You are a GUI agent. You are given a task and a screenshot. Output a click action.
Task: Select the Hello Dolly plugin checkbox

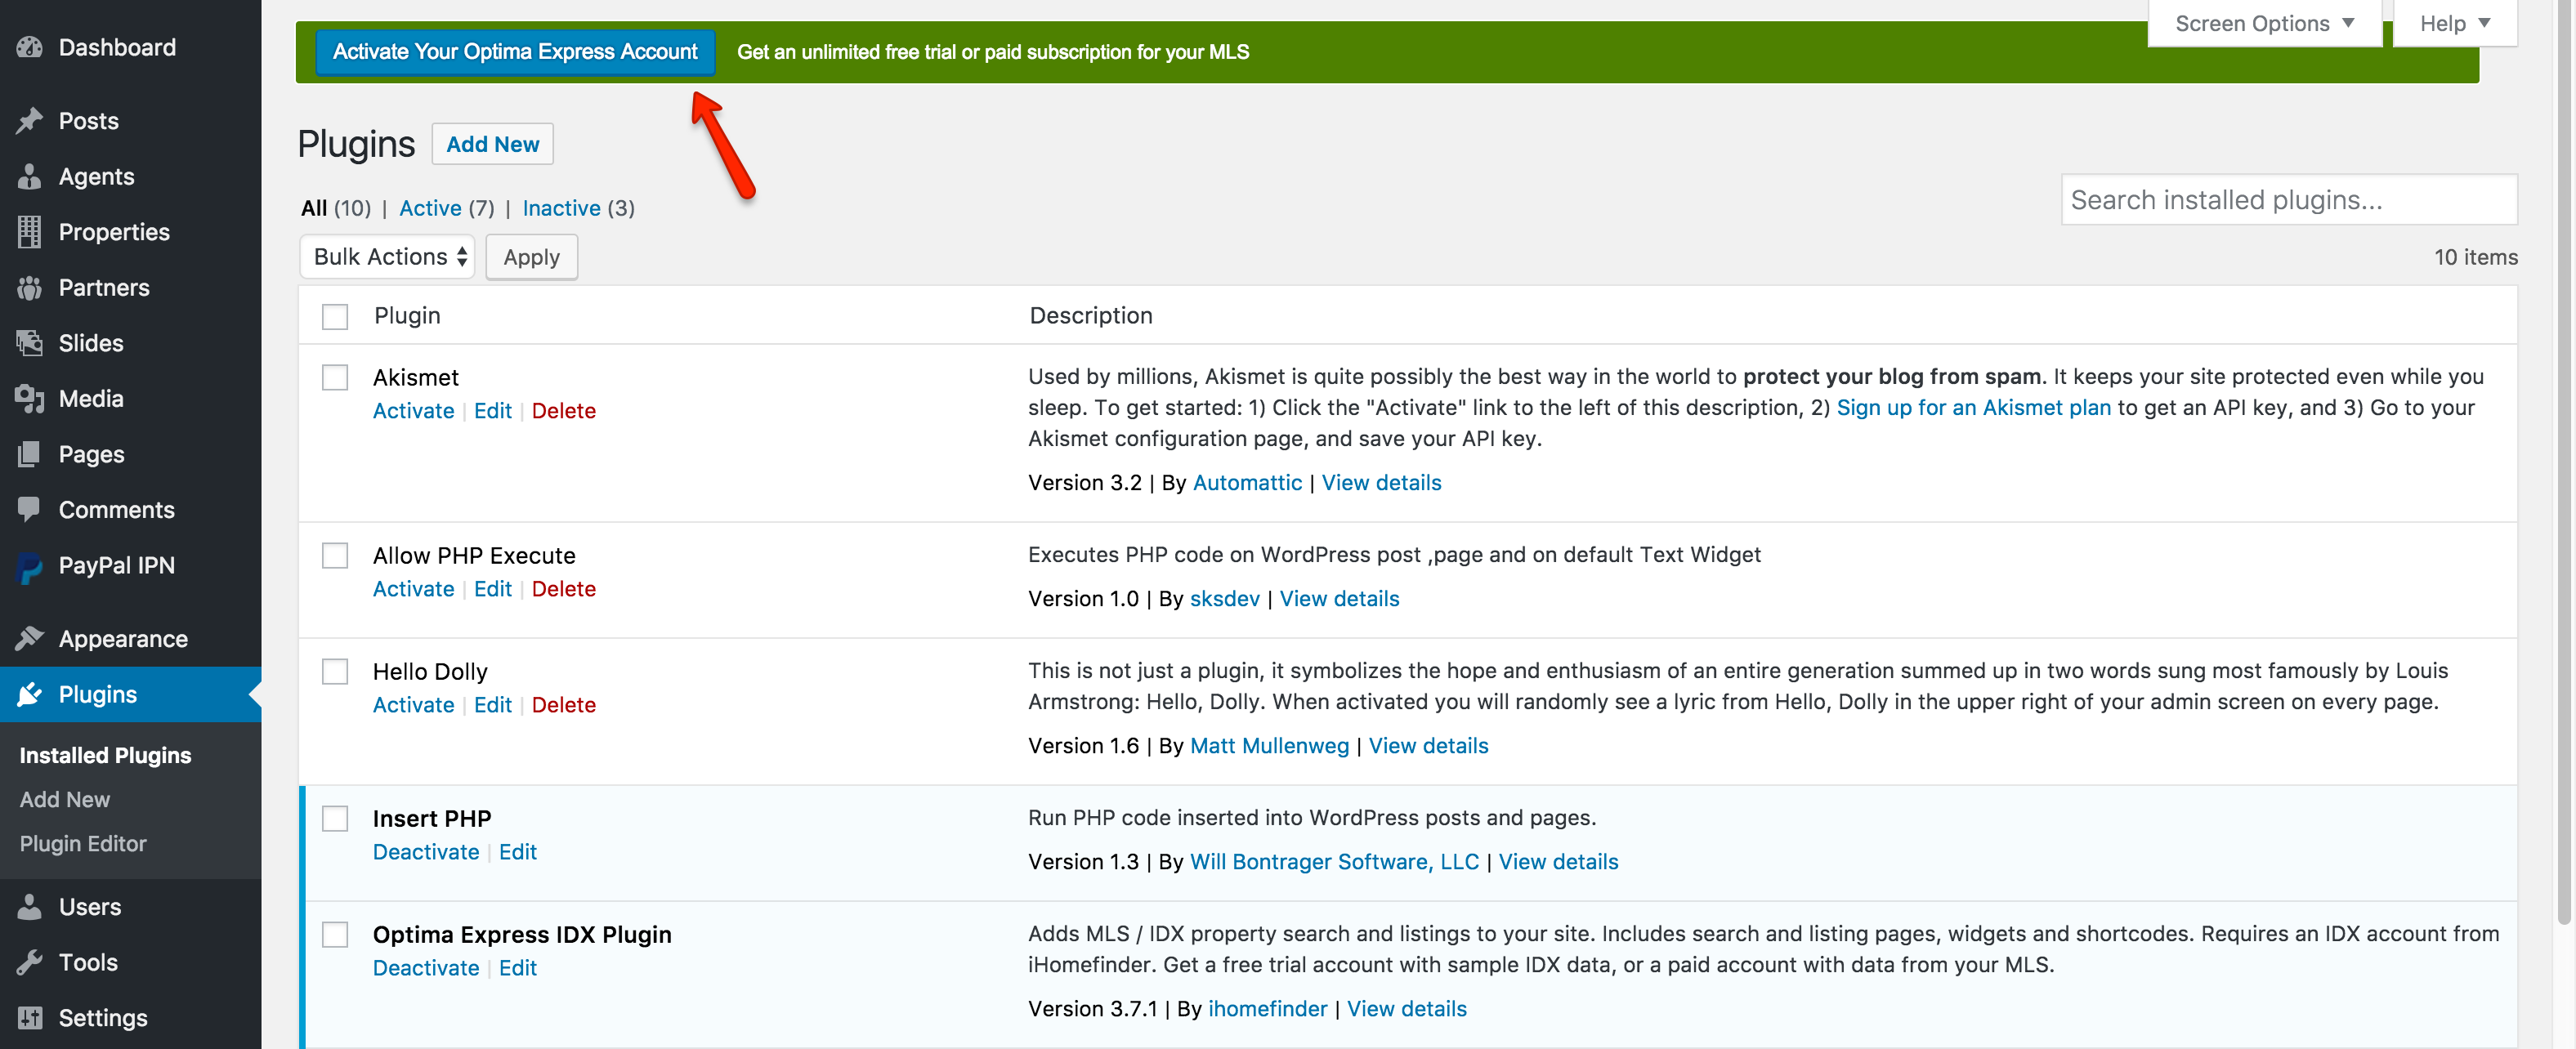[x=335, y=668]
